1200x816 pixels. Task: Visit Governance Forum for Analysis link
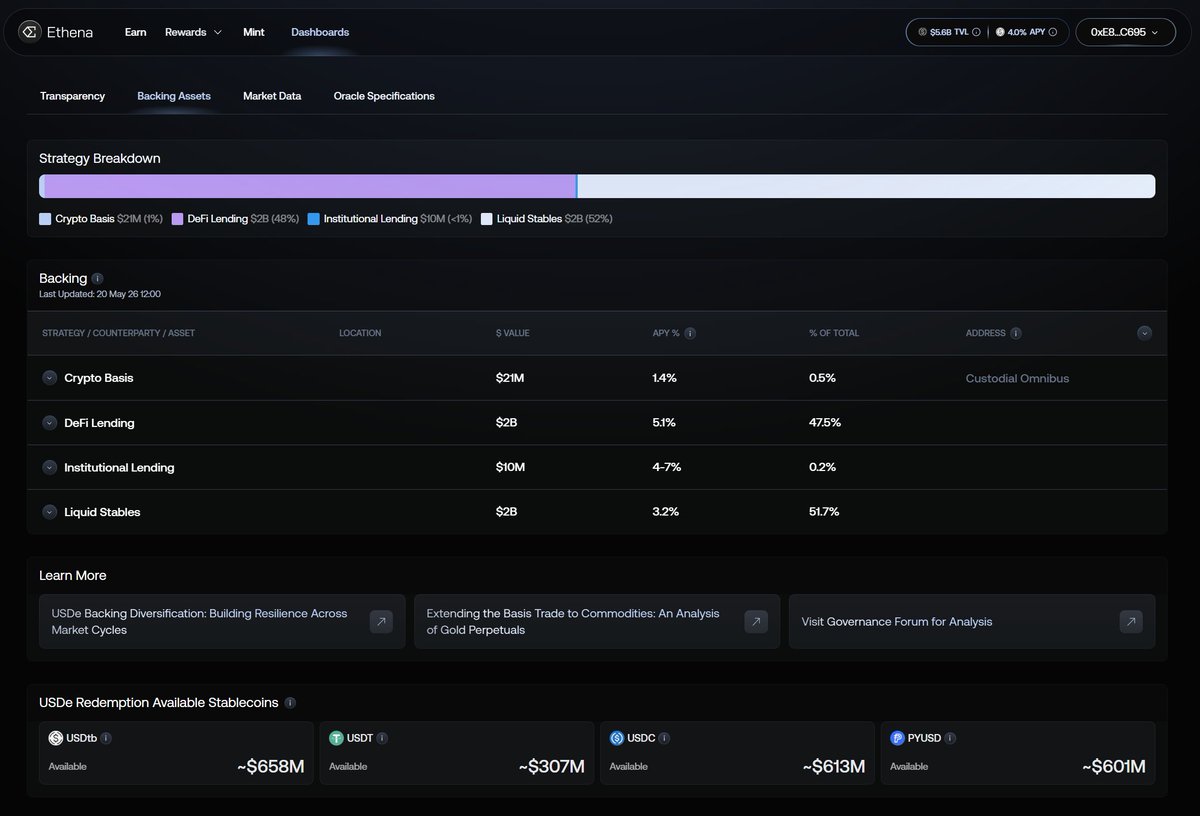coord(972,622)
